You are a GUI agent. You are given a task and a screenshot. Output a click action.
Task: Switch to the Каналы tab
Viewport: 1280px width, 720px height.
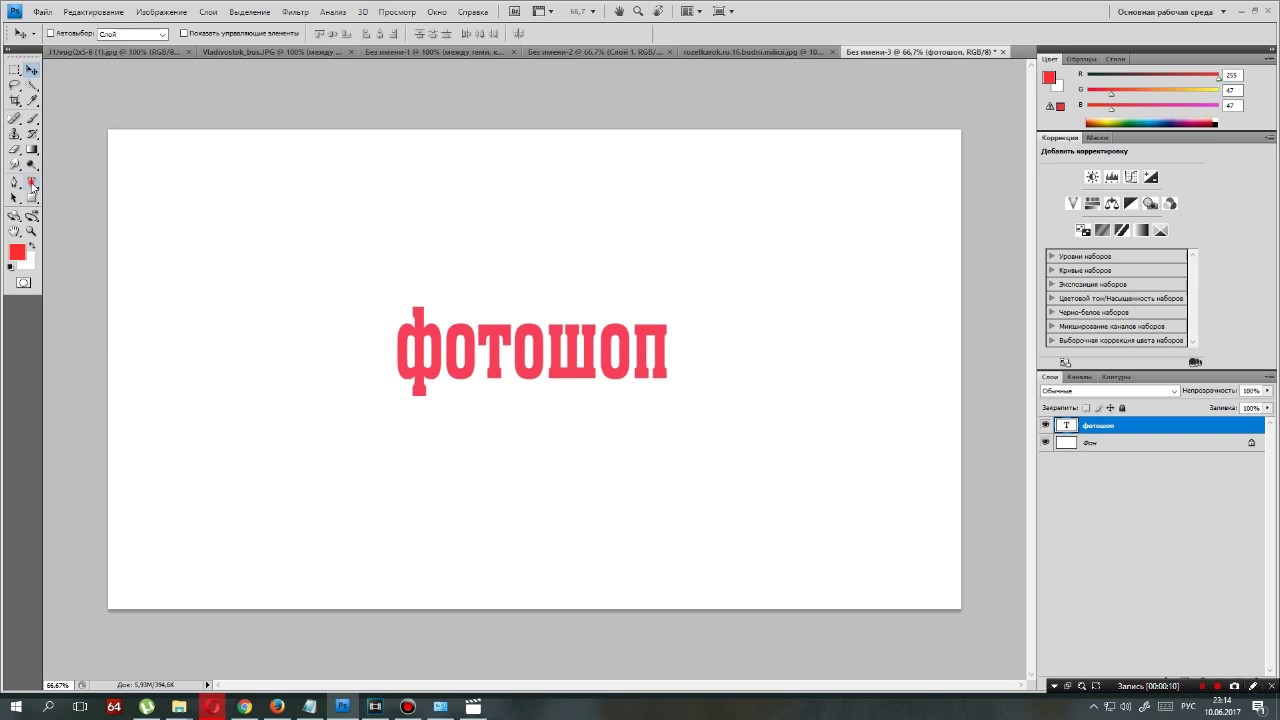point(1079,377)
